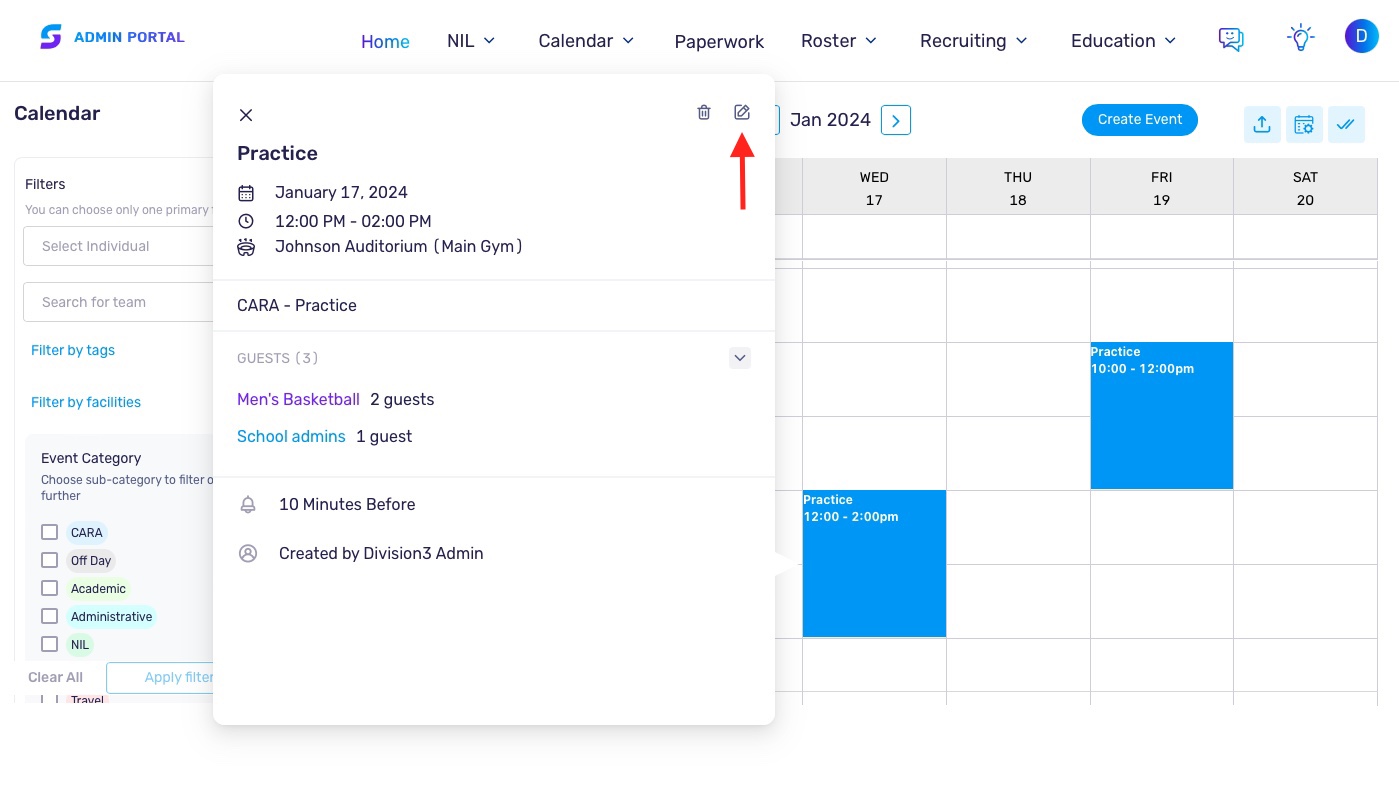This screenshot has width=1399, height=790.
Task: Open the NIL dropdown menu
Action: click(471, 41)
